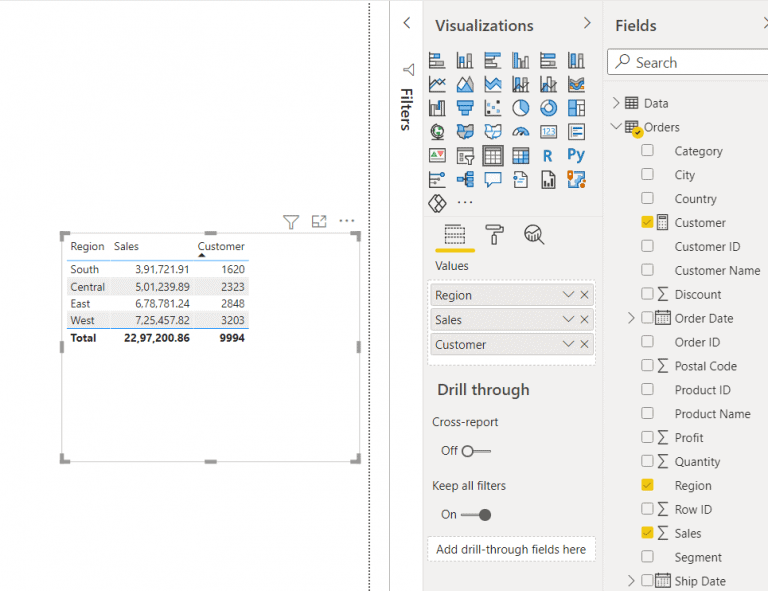Click the focus mode icon above table

[x=319, y=221]
